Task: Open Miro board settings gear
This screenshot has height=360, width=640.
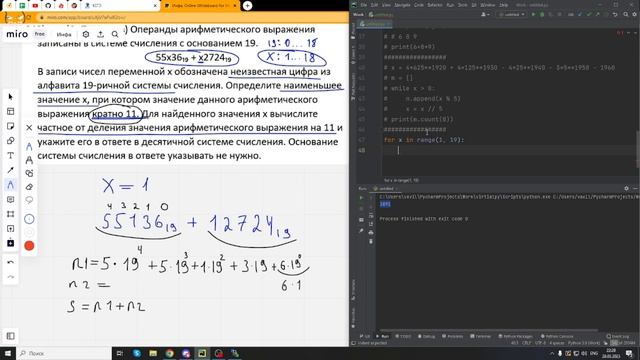Action: coord(86,35)
